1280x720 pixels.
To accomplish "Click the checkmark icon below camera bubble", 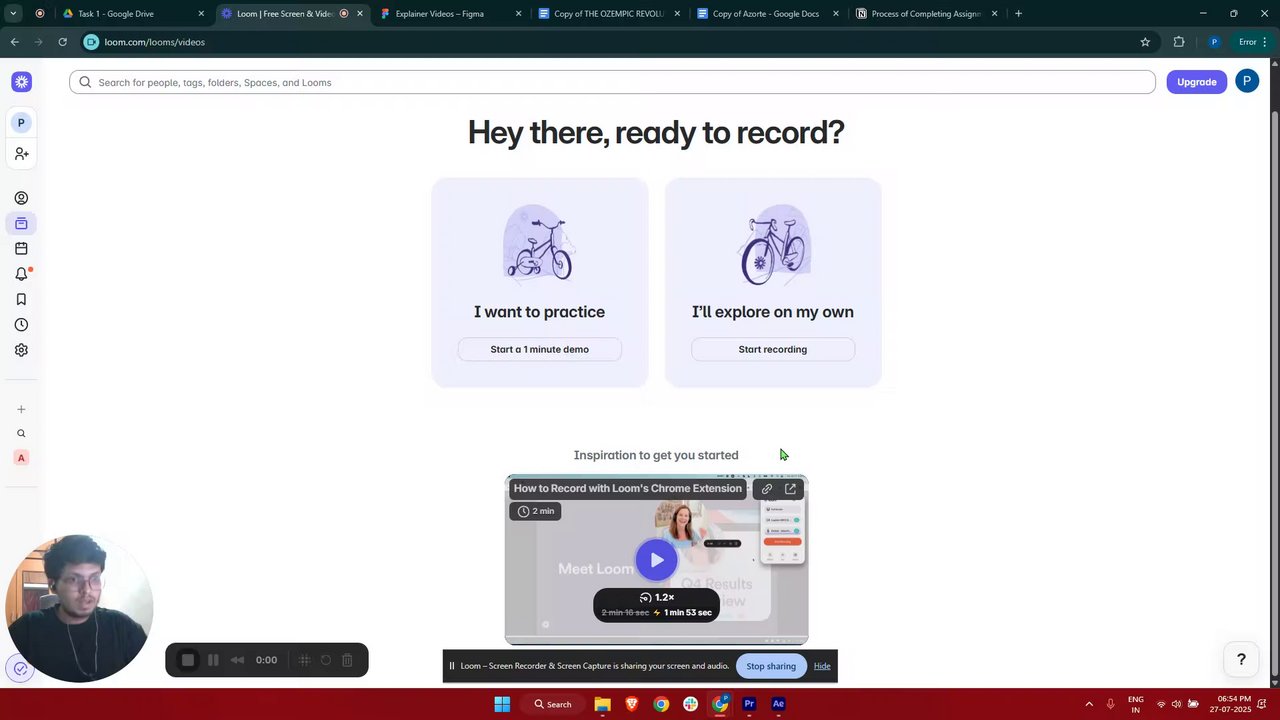I will (20, 668).
